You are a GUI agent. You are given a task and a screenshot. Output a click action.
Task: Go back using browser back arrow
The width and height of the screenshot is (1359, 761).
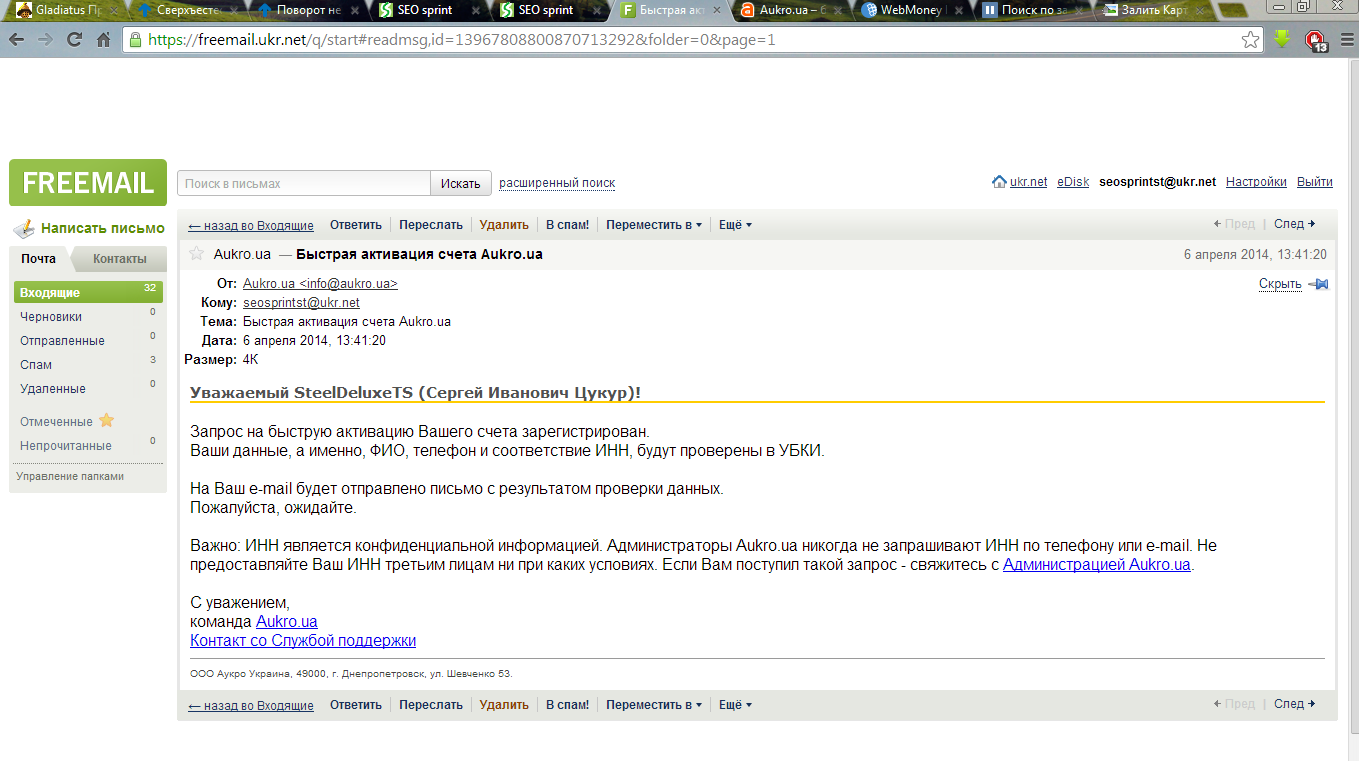coord(17,41)
